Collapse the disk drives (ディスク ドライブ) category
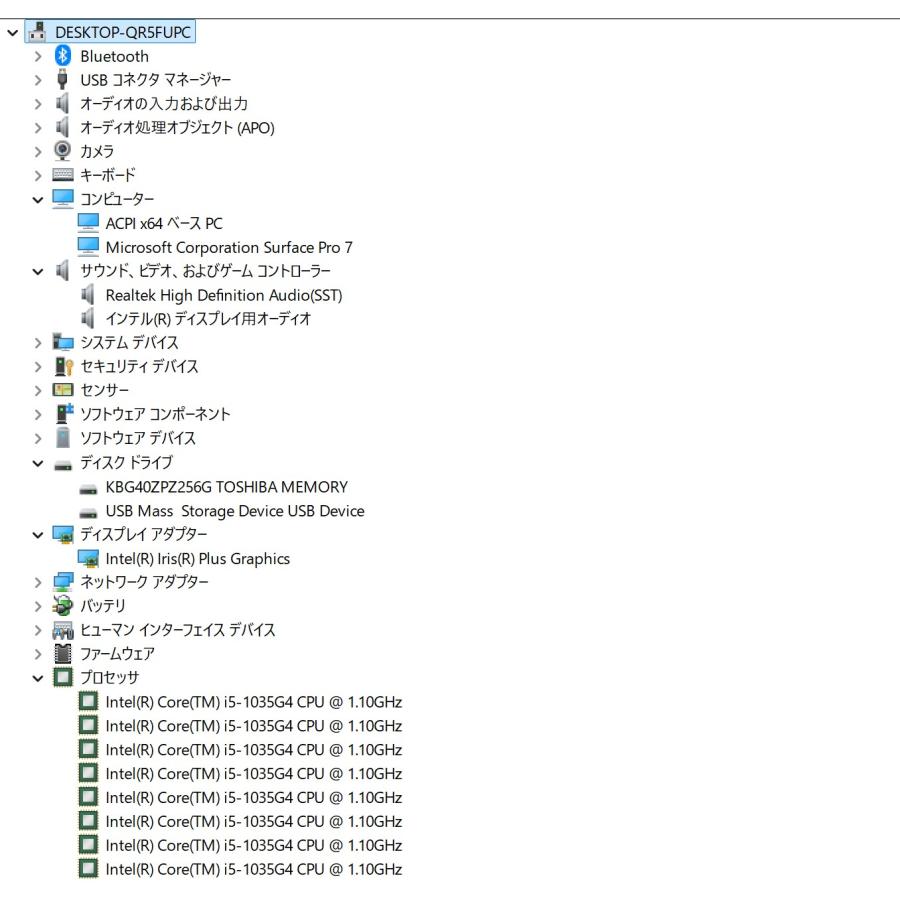Viewport: 900px width, 900px height. tap(38, 463)
